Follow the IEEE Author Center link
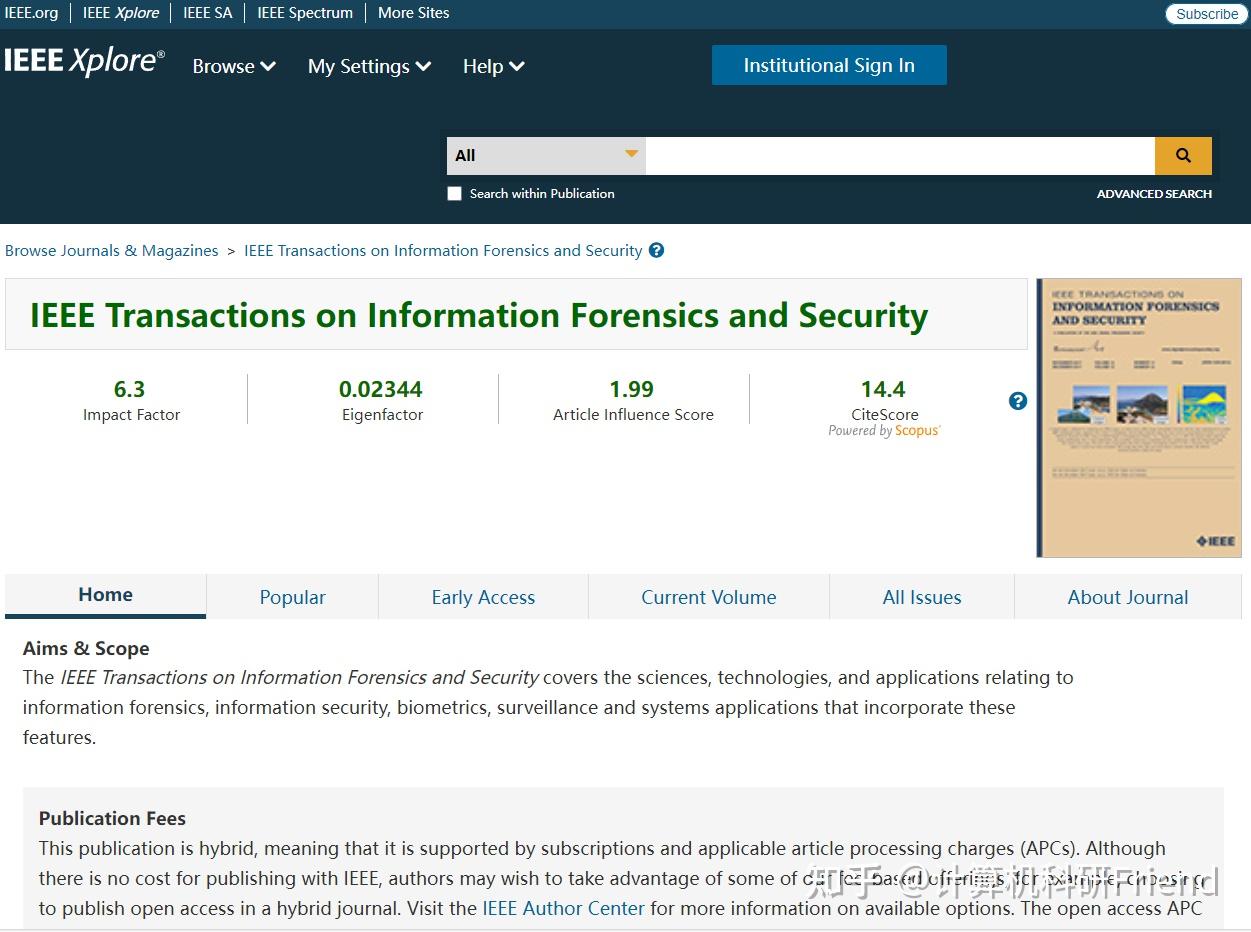Screen dimensions: 1251x932 point(563,909)
